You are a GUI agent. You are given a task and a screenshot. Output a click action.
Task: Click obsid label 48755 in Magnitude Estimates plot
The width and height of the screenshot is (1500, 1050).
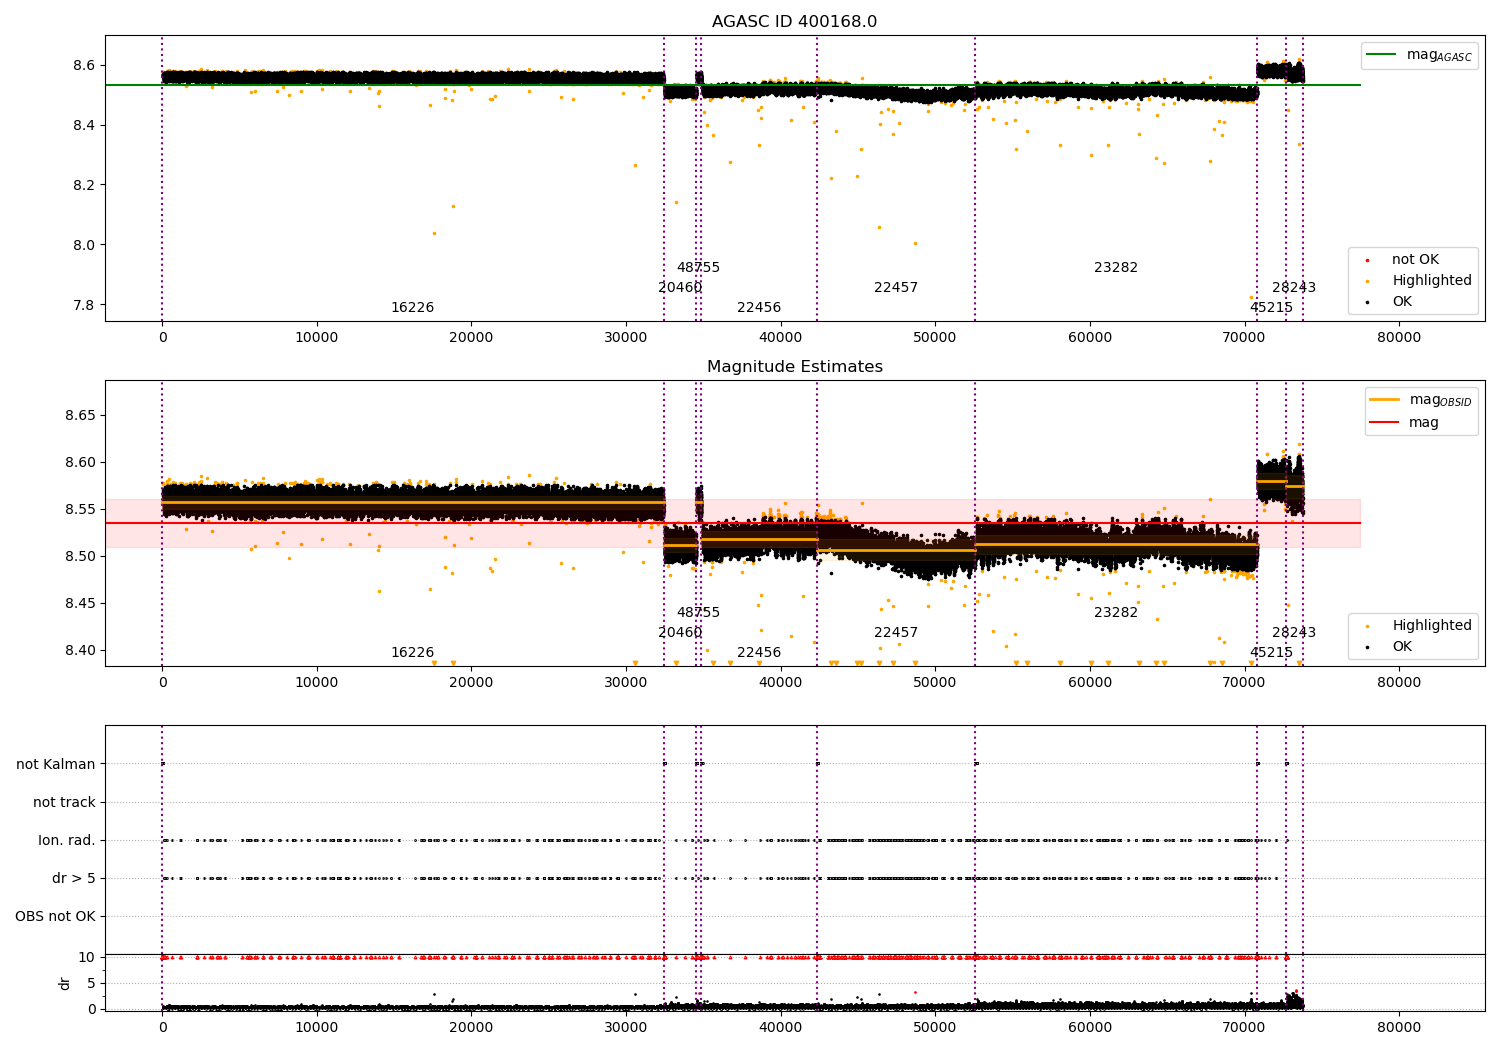tap(698, 613)
